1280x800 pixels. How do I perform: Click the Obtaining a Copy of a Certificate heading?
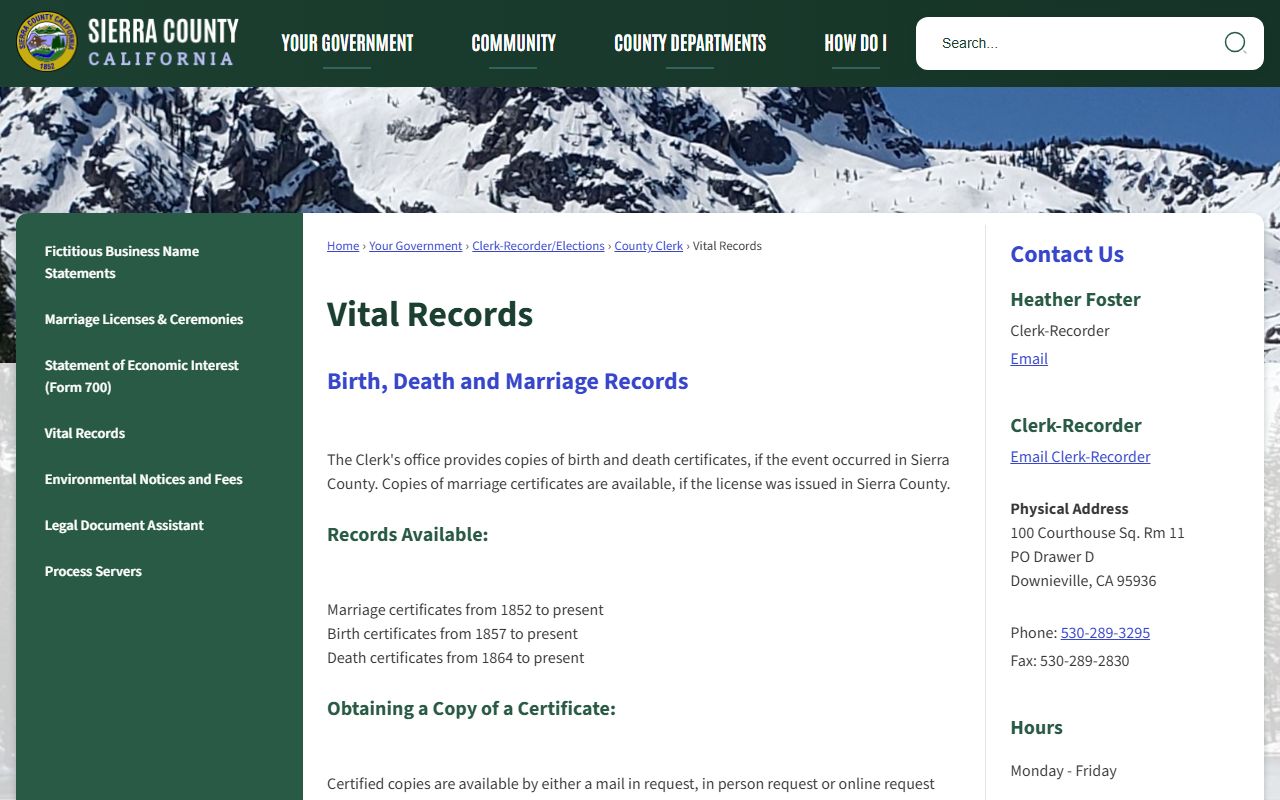[471, 708]
